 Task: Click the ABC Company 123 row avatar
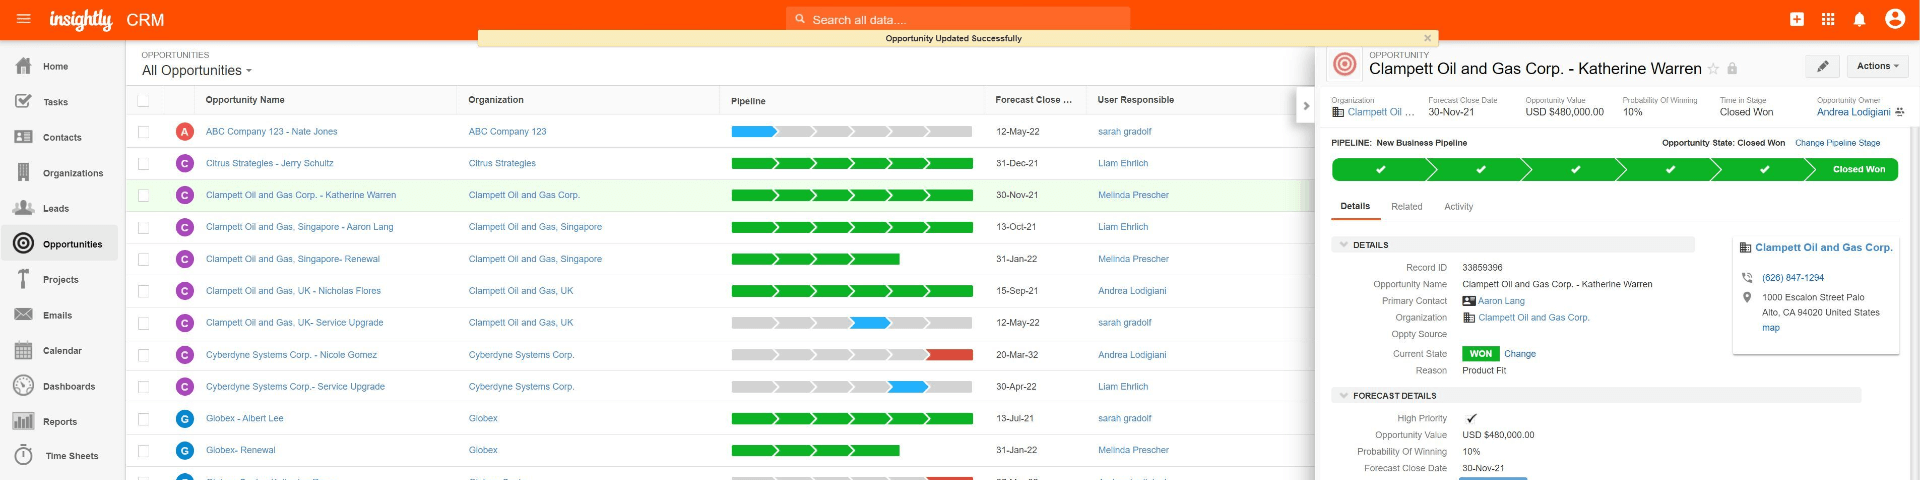184,131
